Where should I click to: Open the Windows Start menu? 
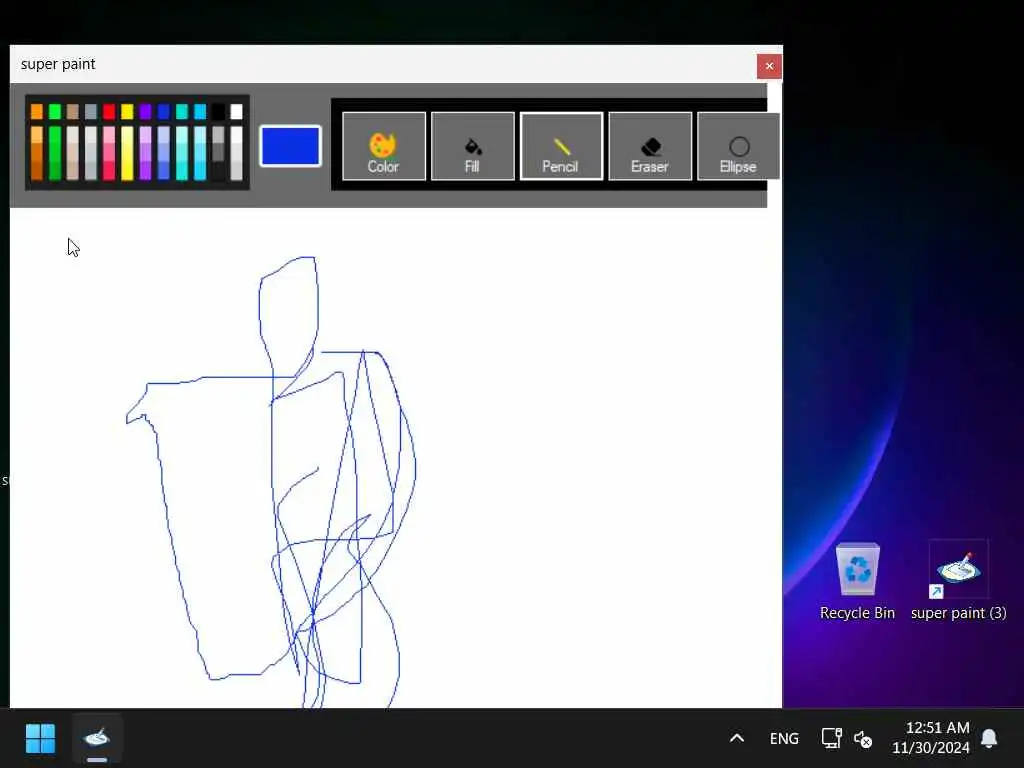pyautogui.click(x=40, y=739)
